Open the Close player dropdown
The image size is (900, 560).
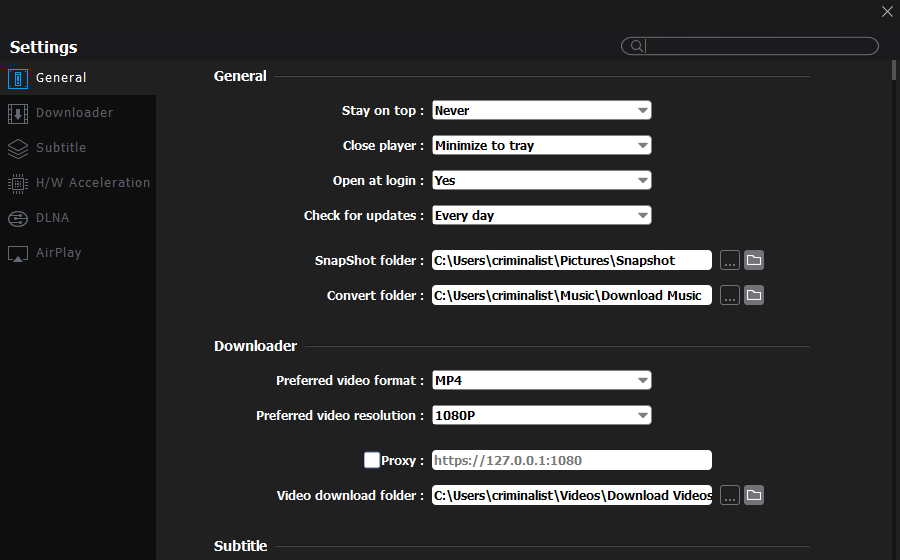(541, 145)
